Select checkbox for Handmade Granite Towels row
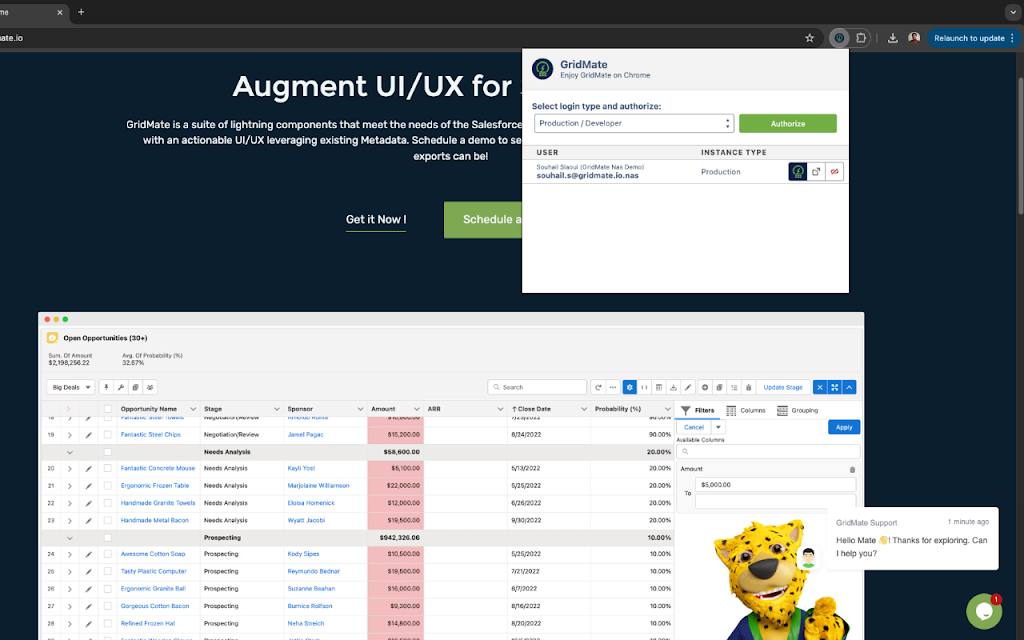Screen dimensions: 1024x640 [108, 503]
